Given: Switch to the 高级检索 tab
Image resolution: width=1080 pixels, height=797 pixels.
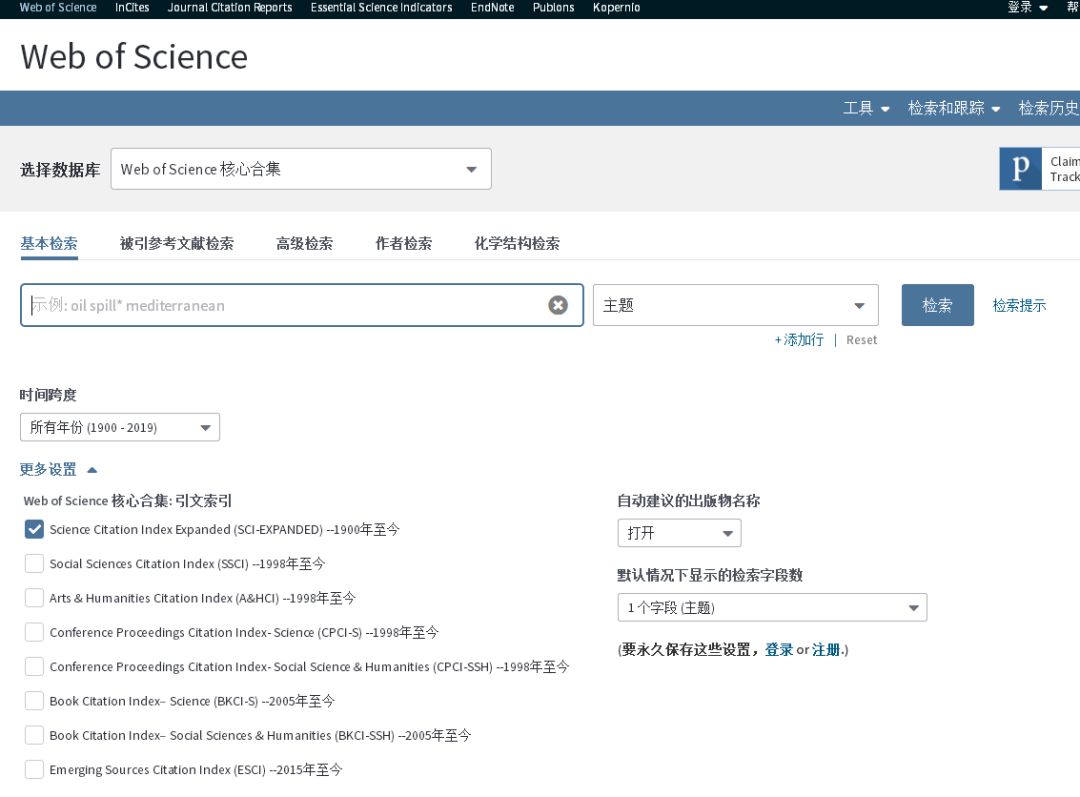Looking at the screenshot, I should pyautogui.click(x=304, y=243).
